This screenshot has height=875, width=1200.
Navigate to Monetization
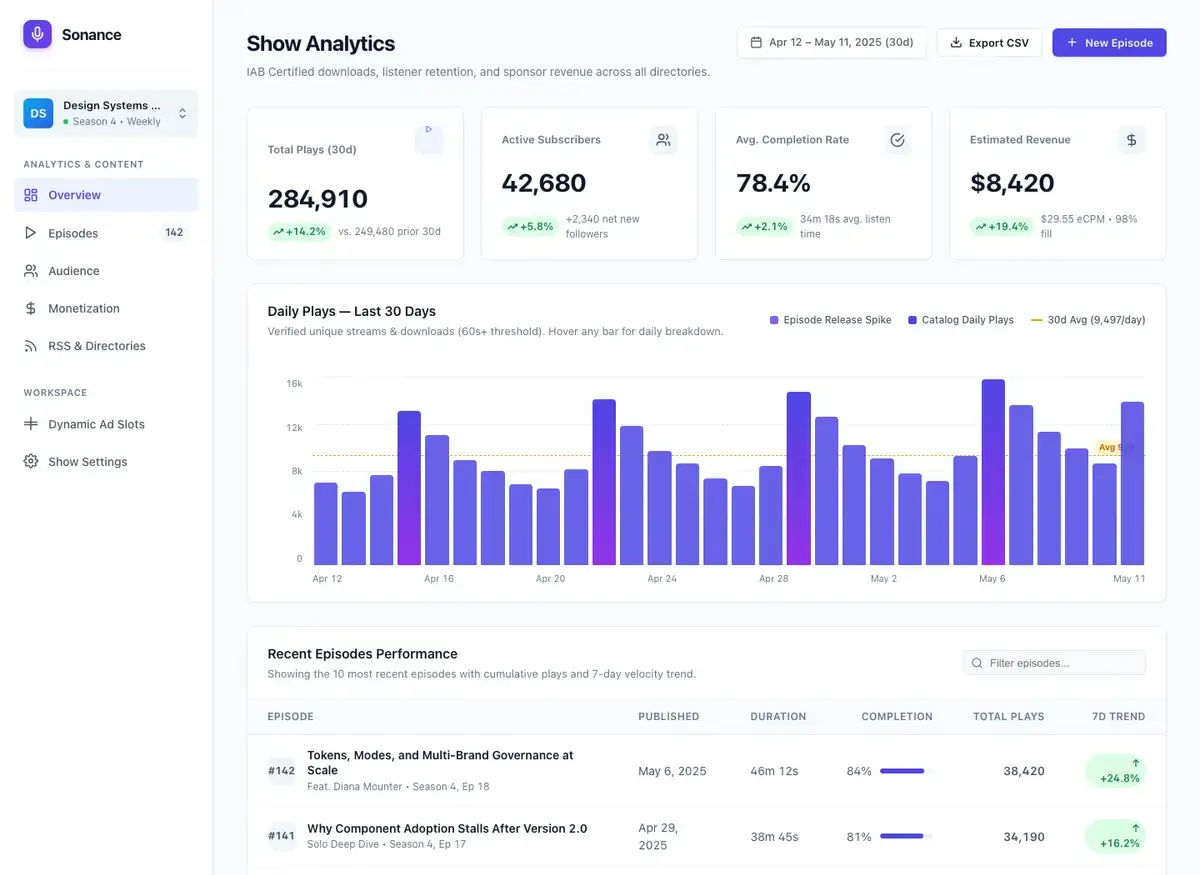(x=106, y=309)
